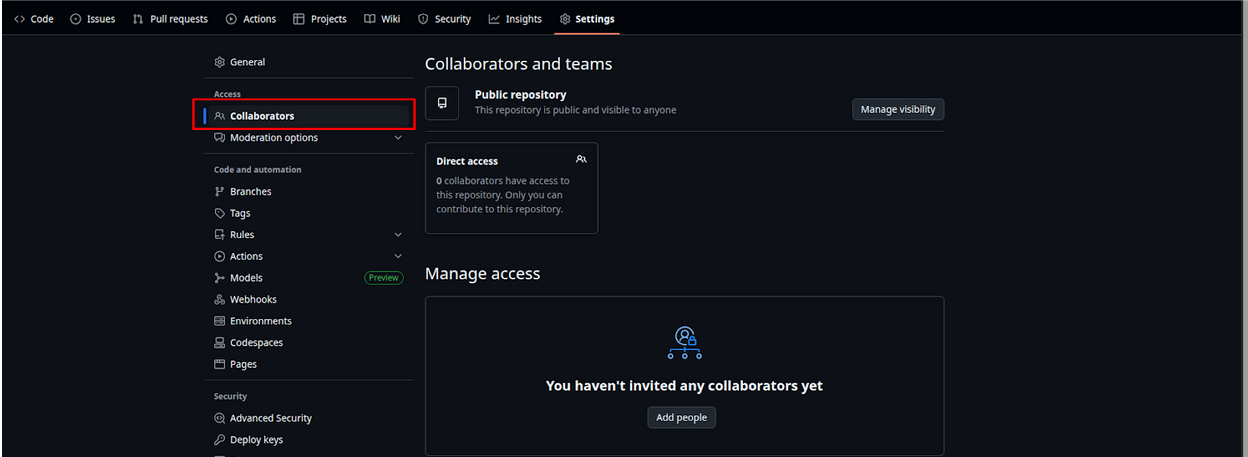Viewport: 1248px width, 457px height.
Task: Open the Code tab
Action: click(34, 19)
